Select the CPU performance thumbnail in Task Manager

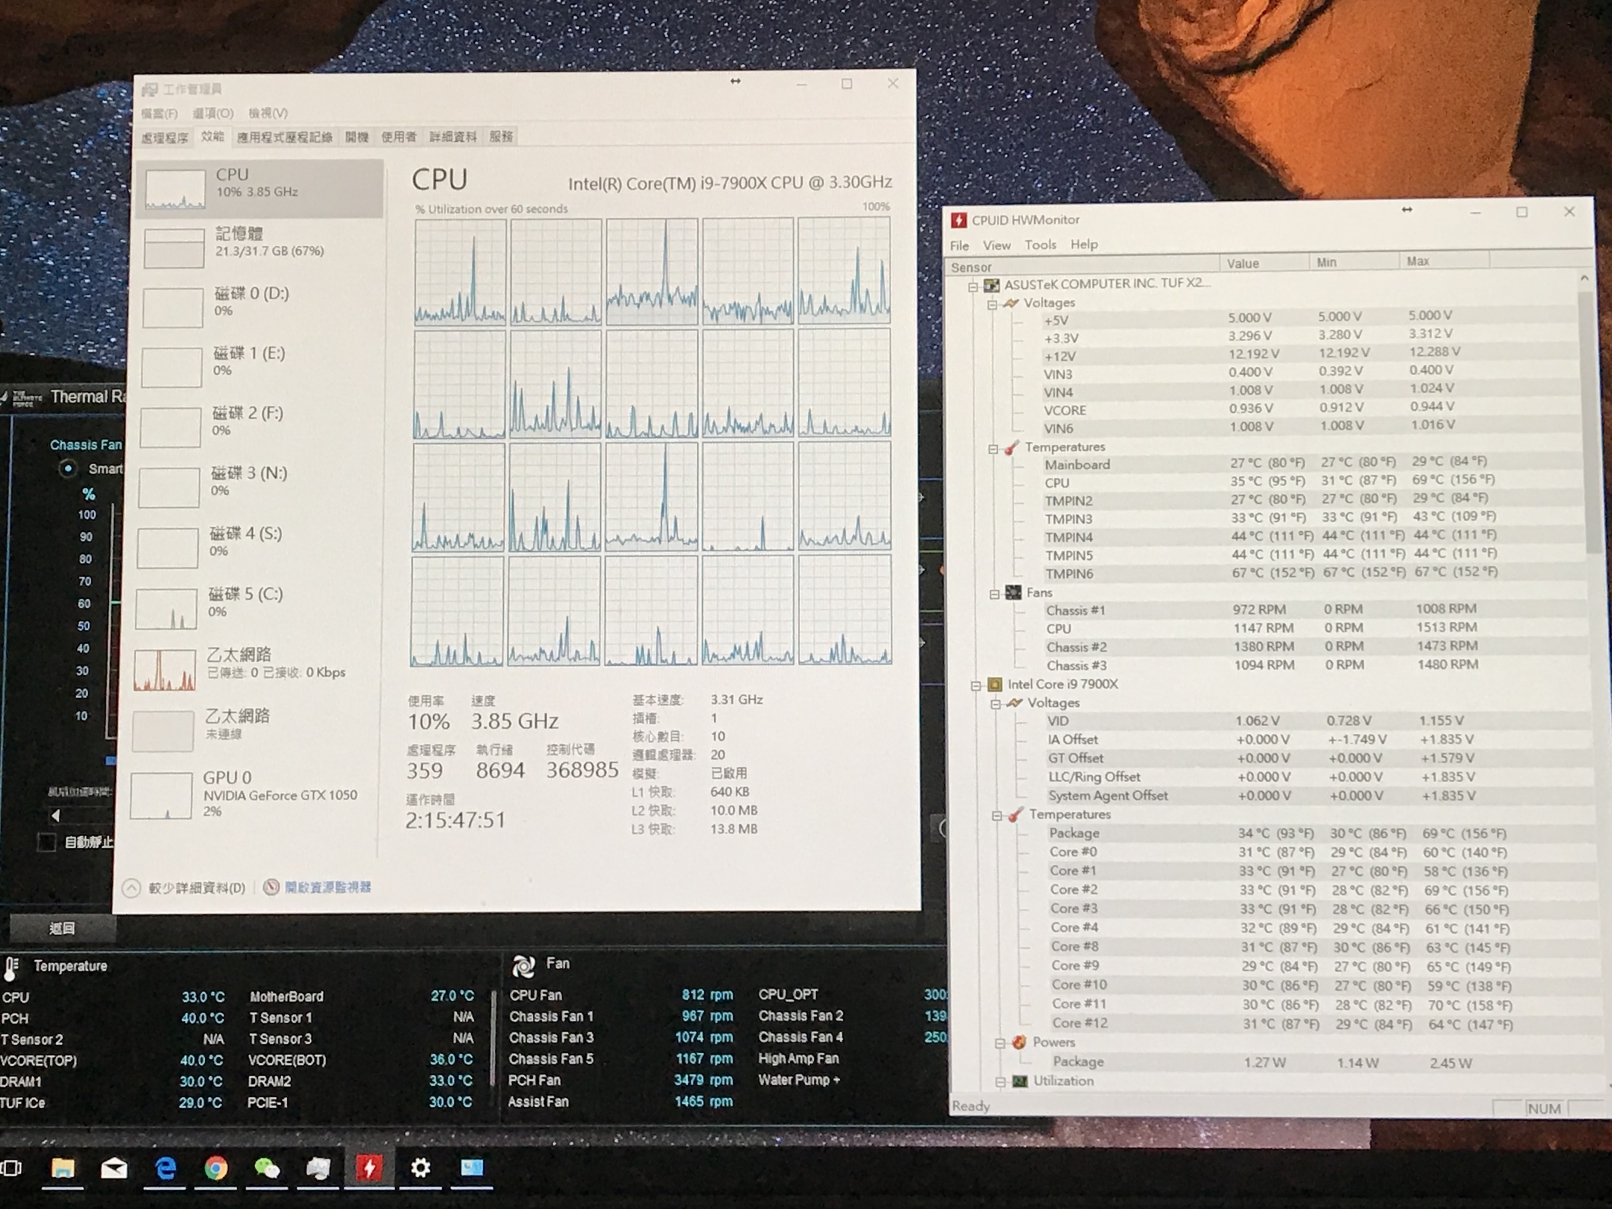click(x=176, y=188)
